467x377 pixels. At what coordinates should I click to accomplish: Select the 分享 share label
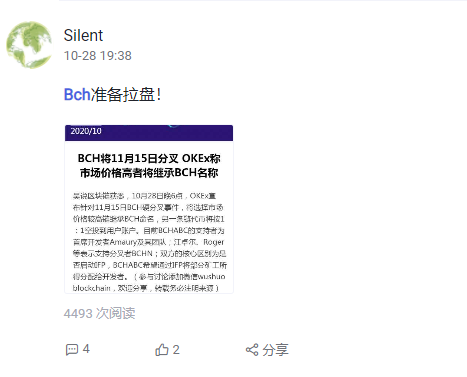(275, 350)
